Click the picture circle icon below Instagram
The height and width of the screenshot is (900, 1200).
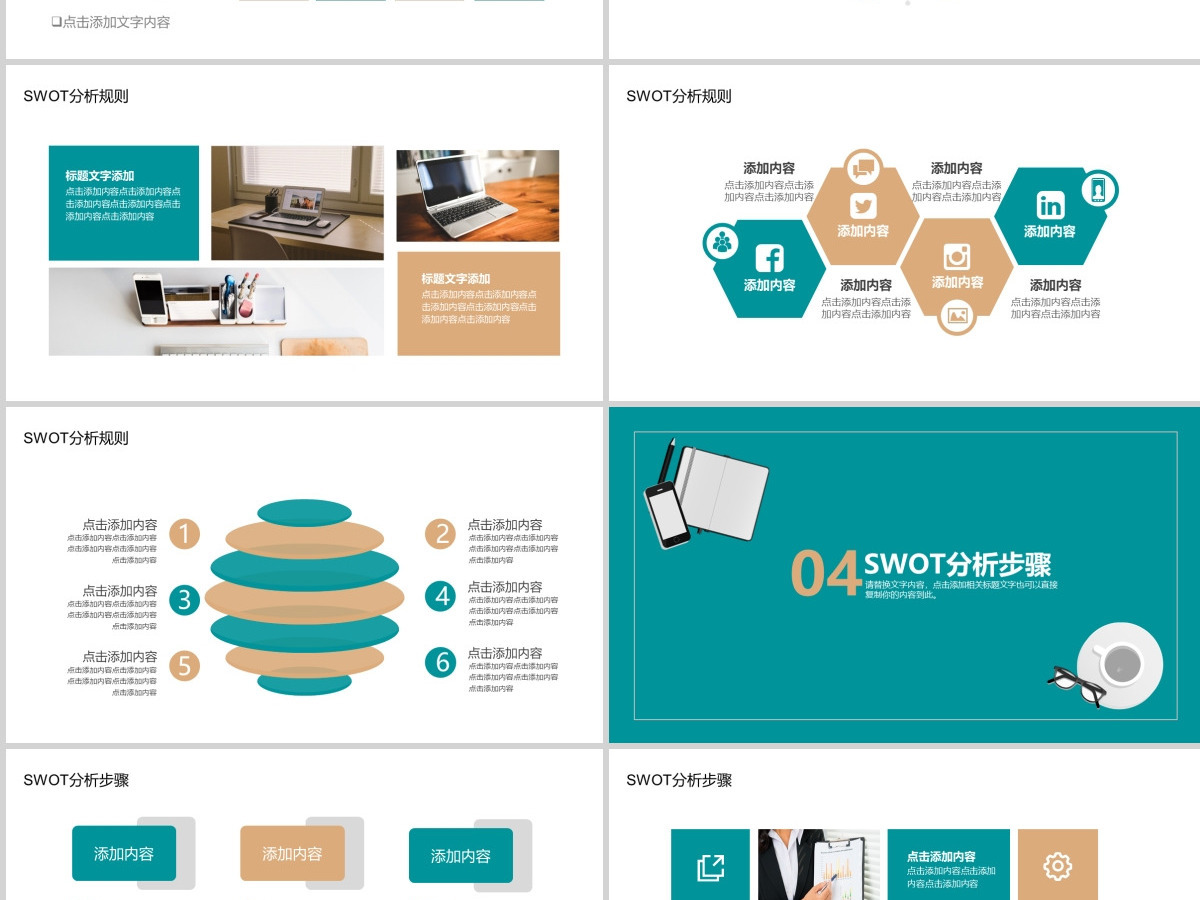[957, 316]
